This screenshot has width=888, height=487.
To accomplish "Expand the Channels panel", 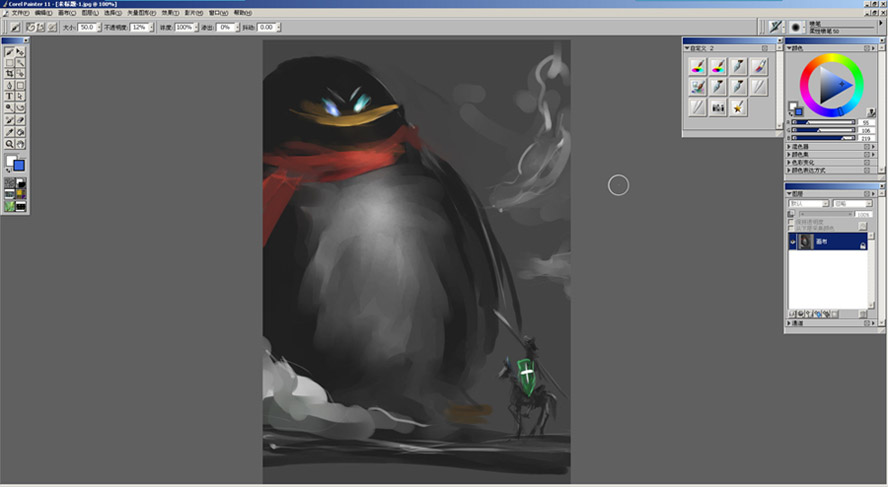I will [x=789, y=323].
